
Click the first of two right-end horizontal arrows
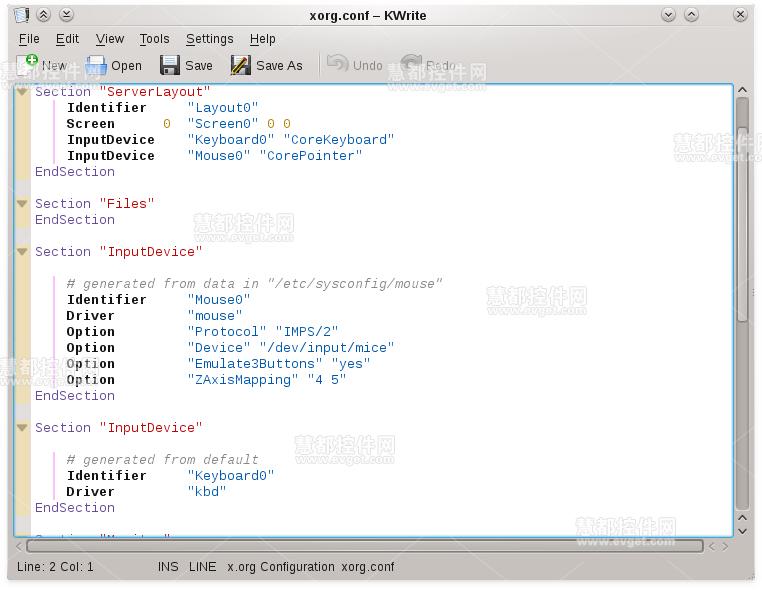(x=712, y=547)
